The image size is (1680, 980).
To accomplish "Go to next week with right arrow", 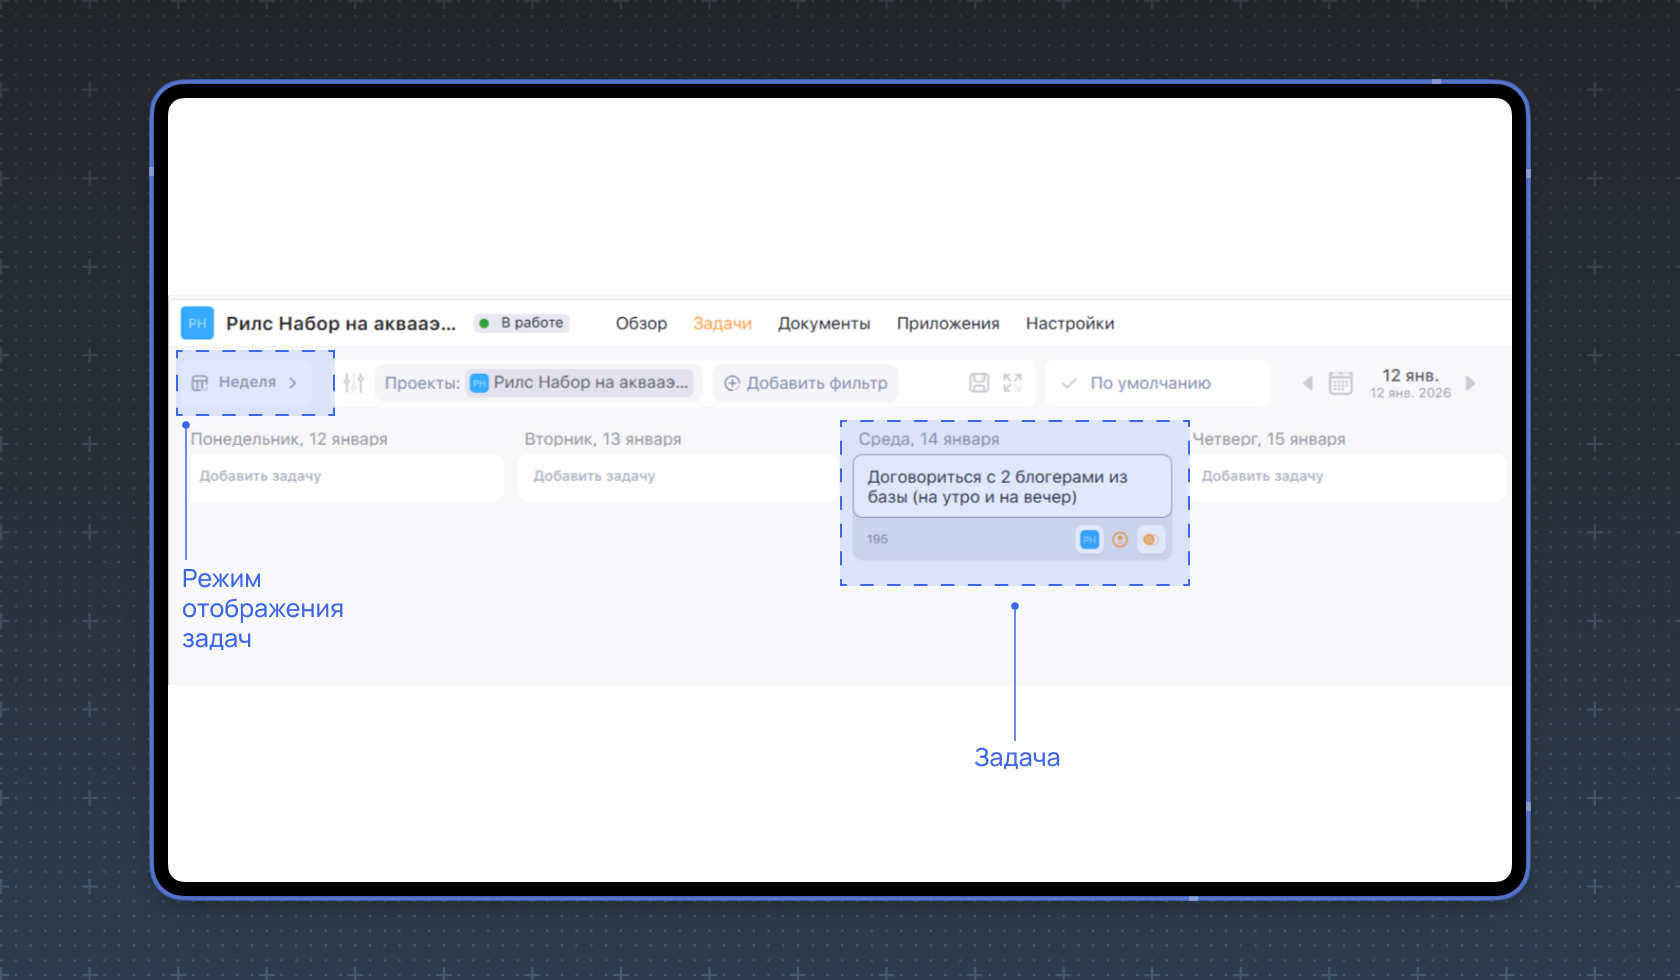I will click(x=1470, y=383).
